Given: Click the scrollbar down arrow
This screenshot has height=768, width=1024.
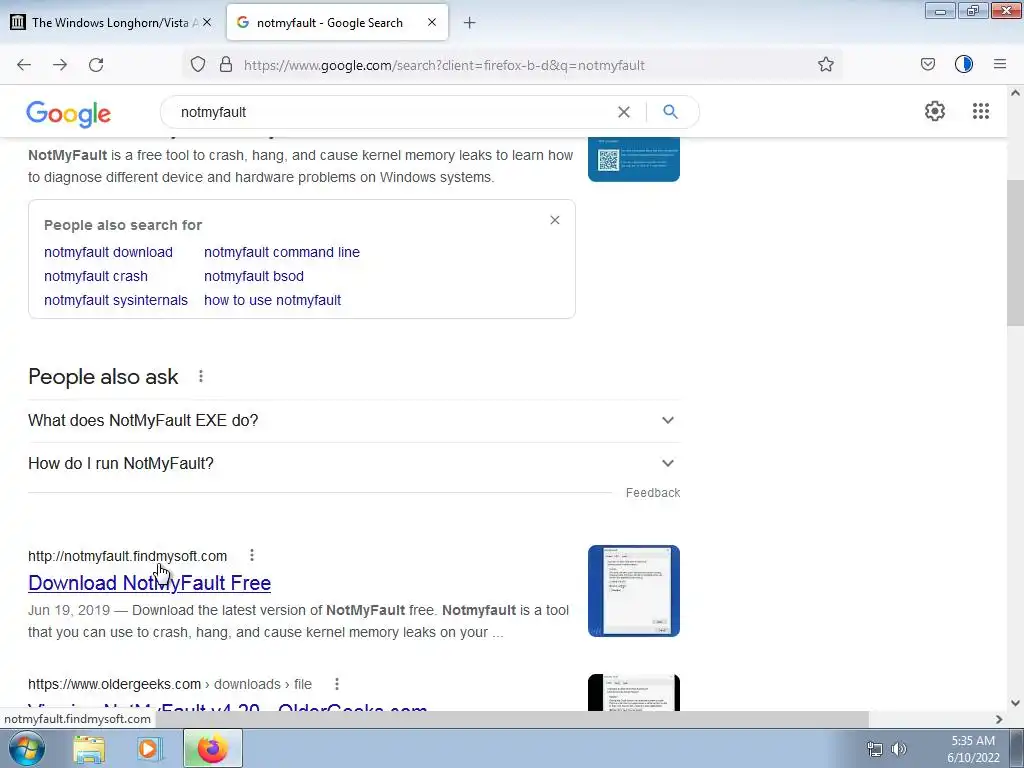Looking at the screenshot, I should point(1015,703).
